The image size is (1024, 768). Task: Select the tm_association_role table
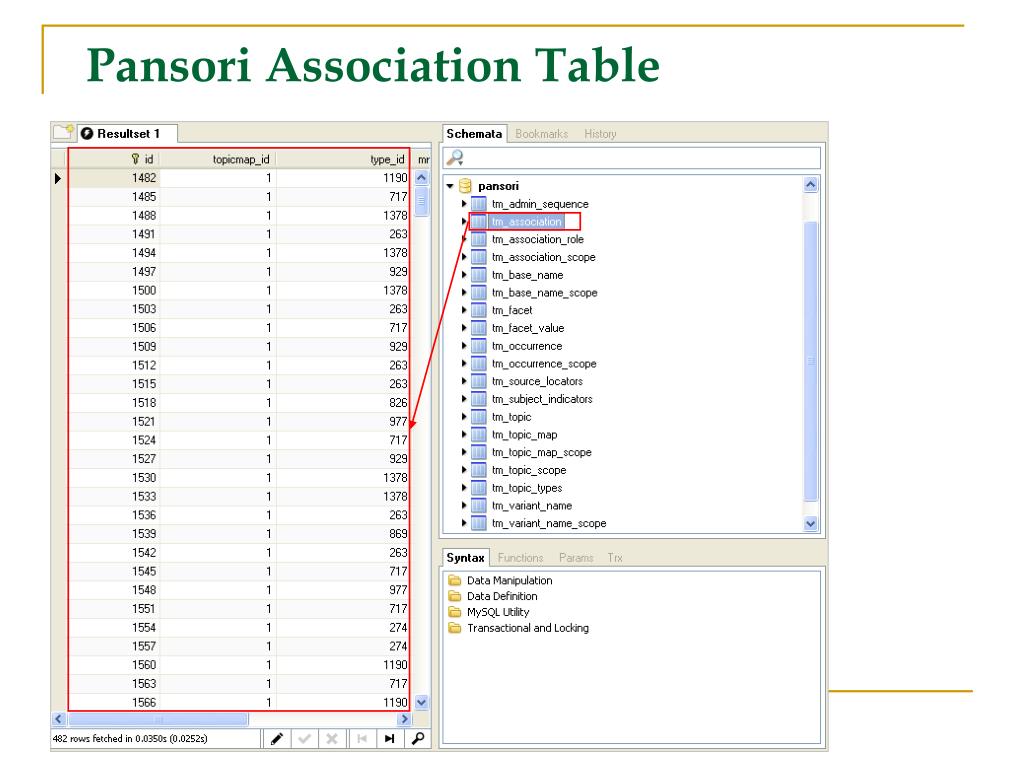click(x=537, y=239)
